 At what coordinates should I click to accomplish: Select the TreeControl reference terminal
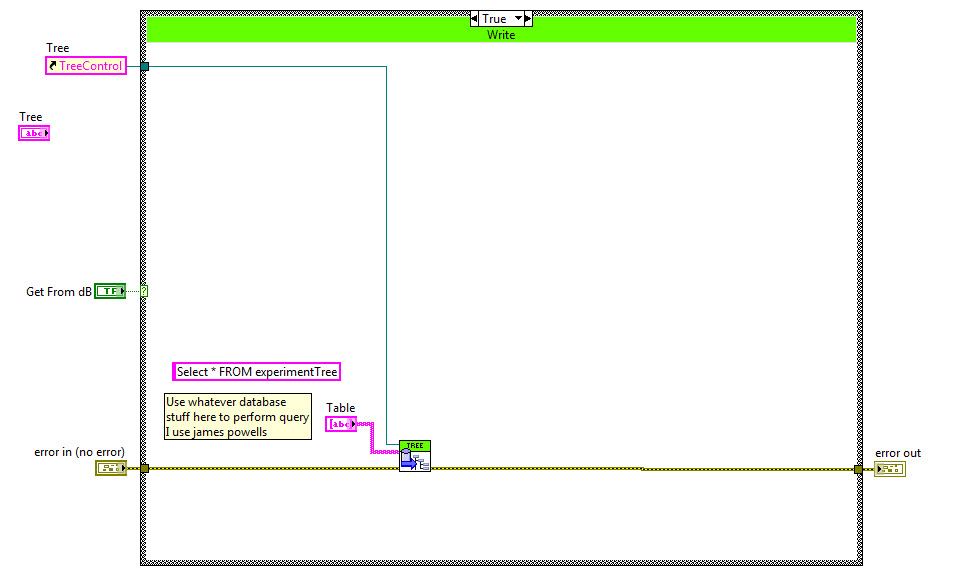(x=86, y=66)
